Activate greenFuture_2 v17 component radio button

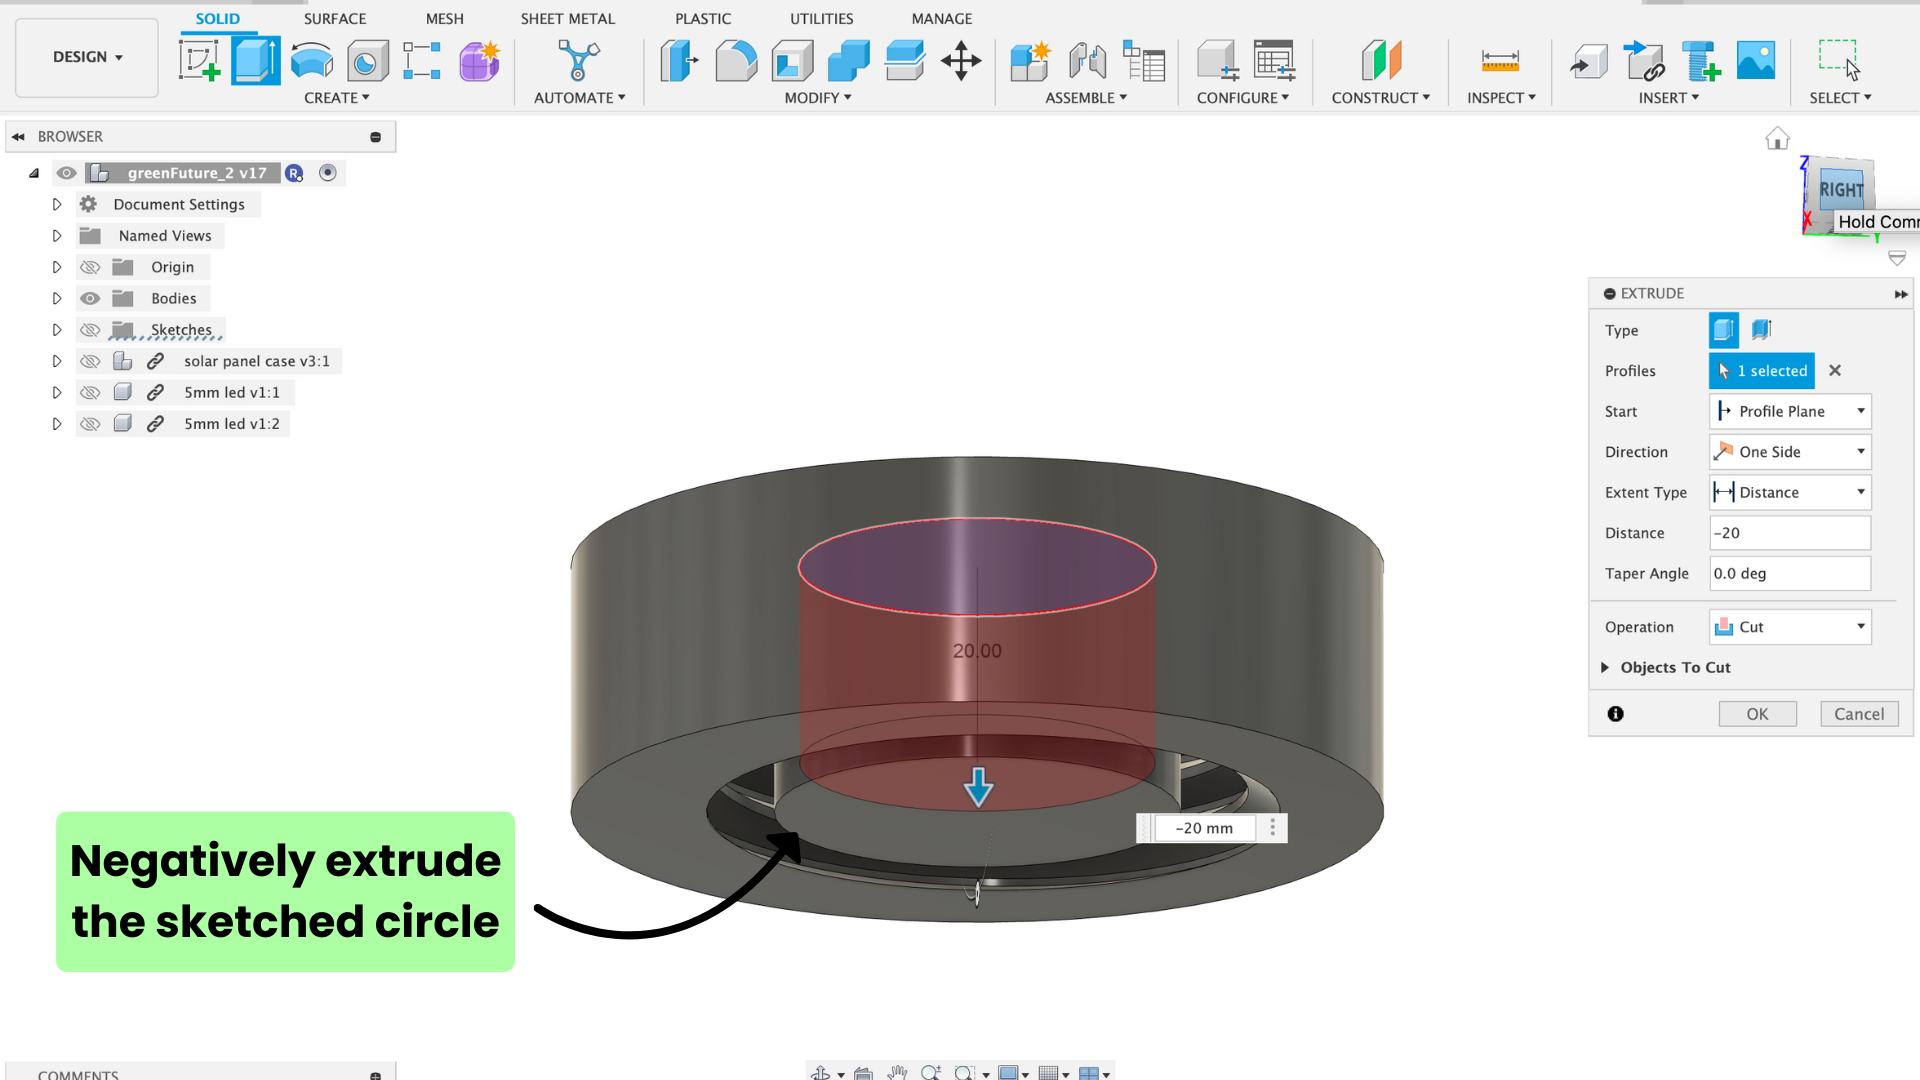pos(327,173)
